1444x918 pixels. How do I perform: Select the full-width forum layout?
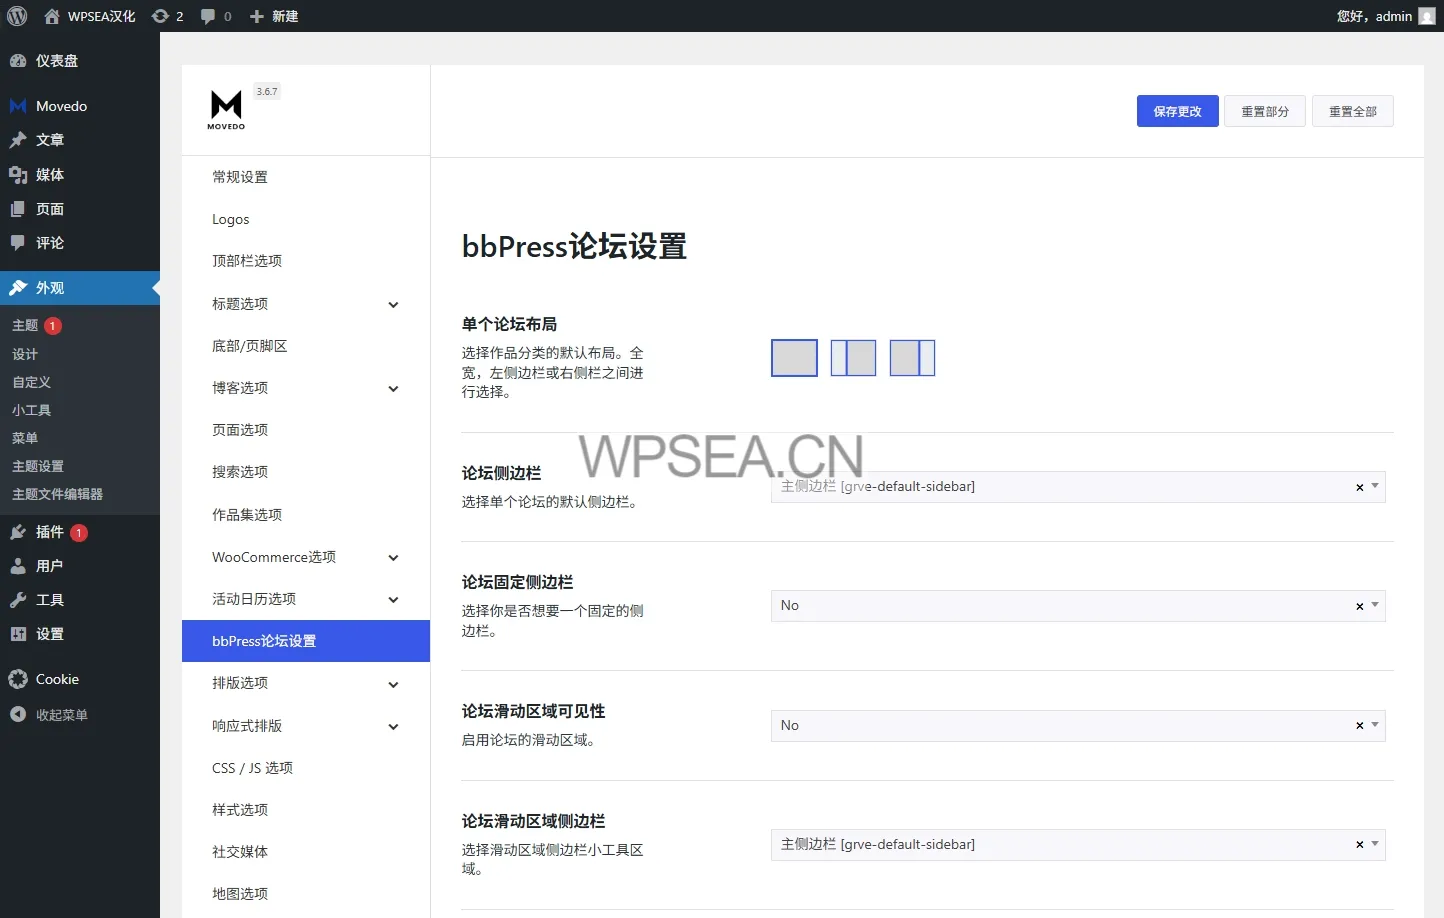point(794,358)
